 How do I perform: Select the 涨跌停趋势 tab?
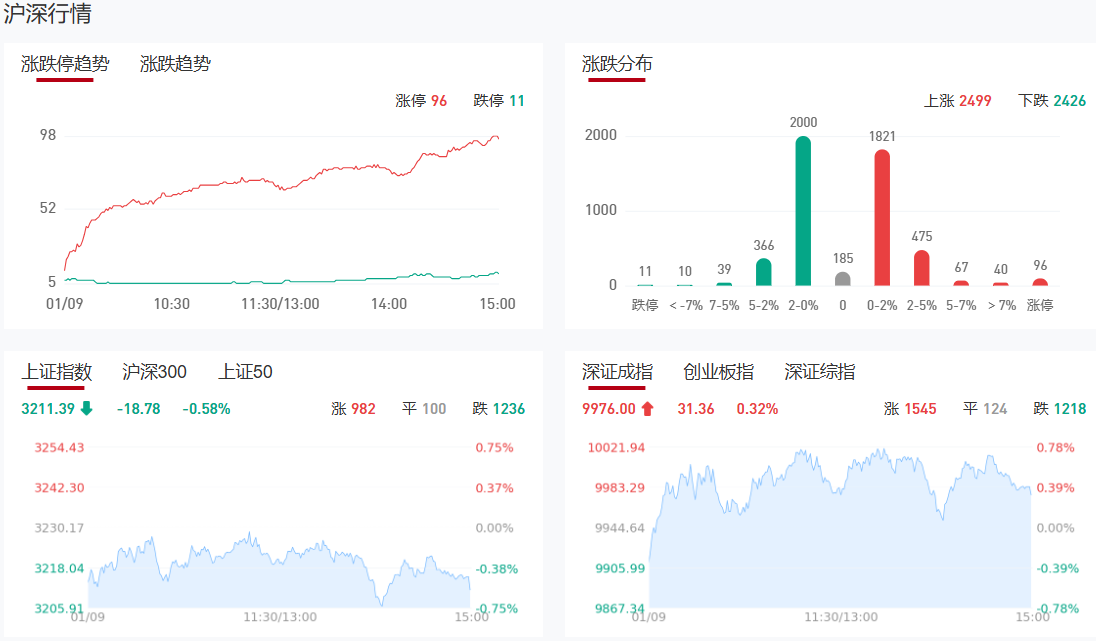tap(65, 64)
